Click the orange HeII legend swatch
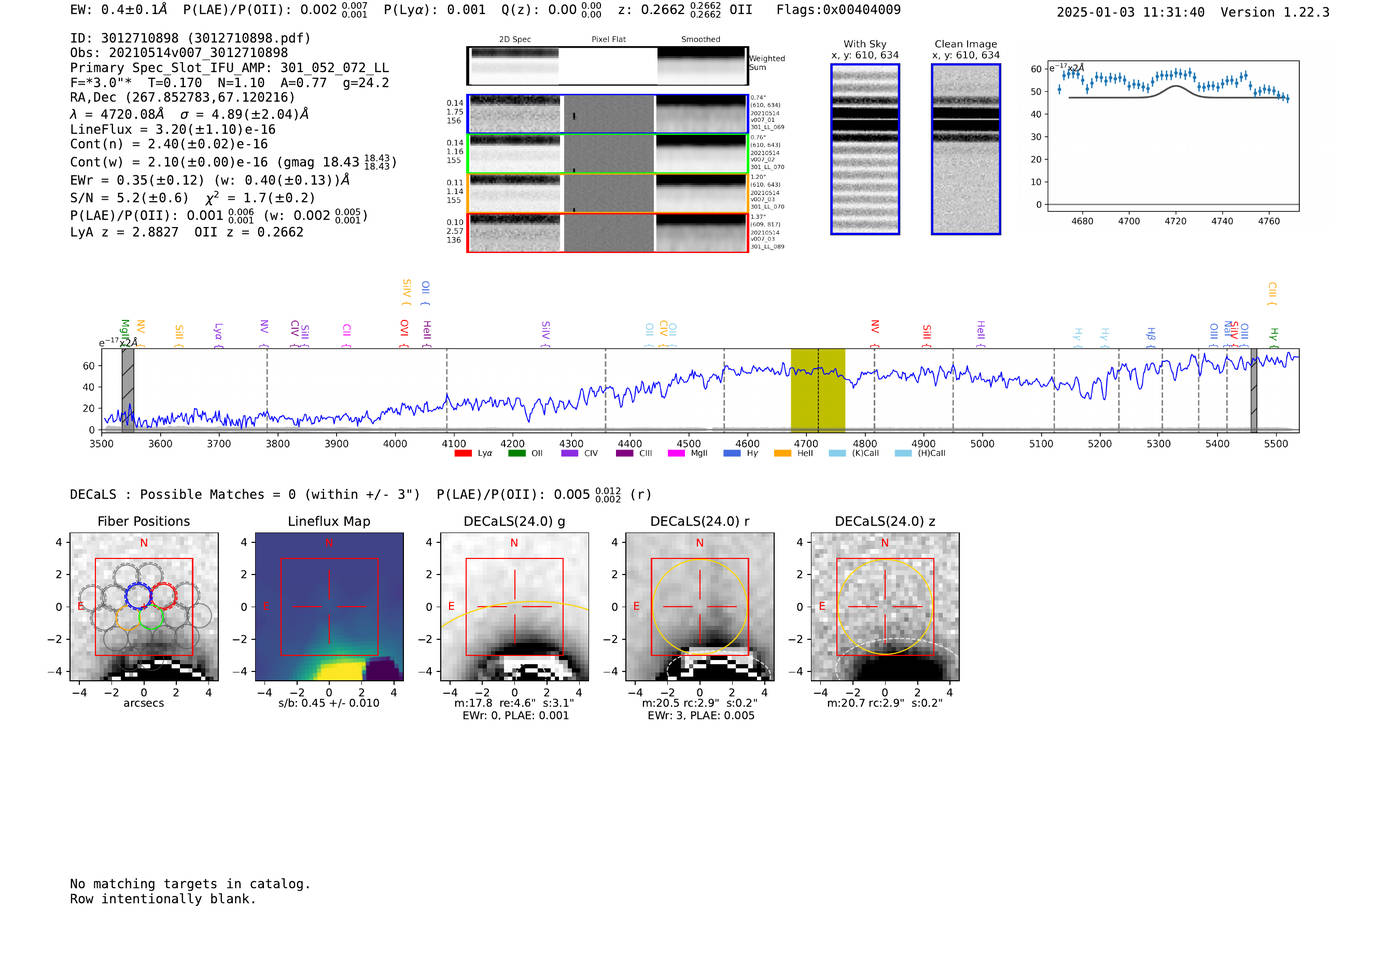 tap(782, 453)
